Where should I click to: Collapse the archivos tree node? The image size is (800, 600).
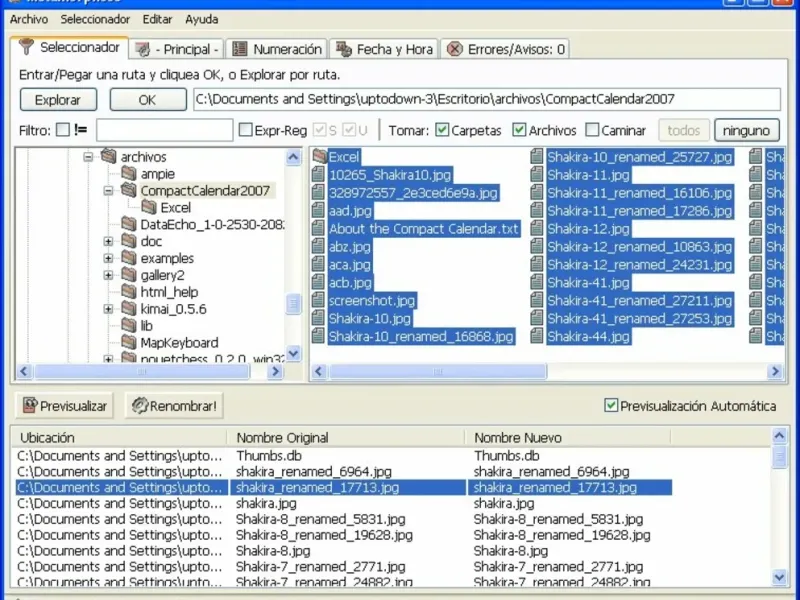click(x=88, y=157)
